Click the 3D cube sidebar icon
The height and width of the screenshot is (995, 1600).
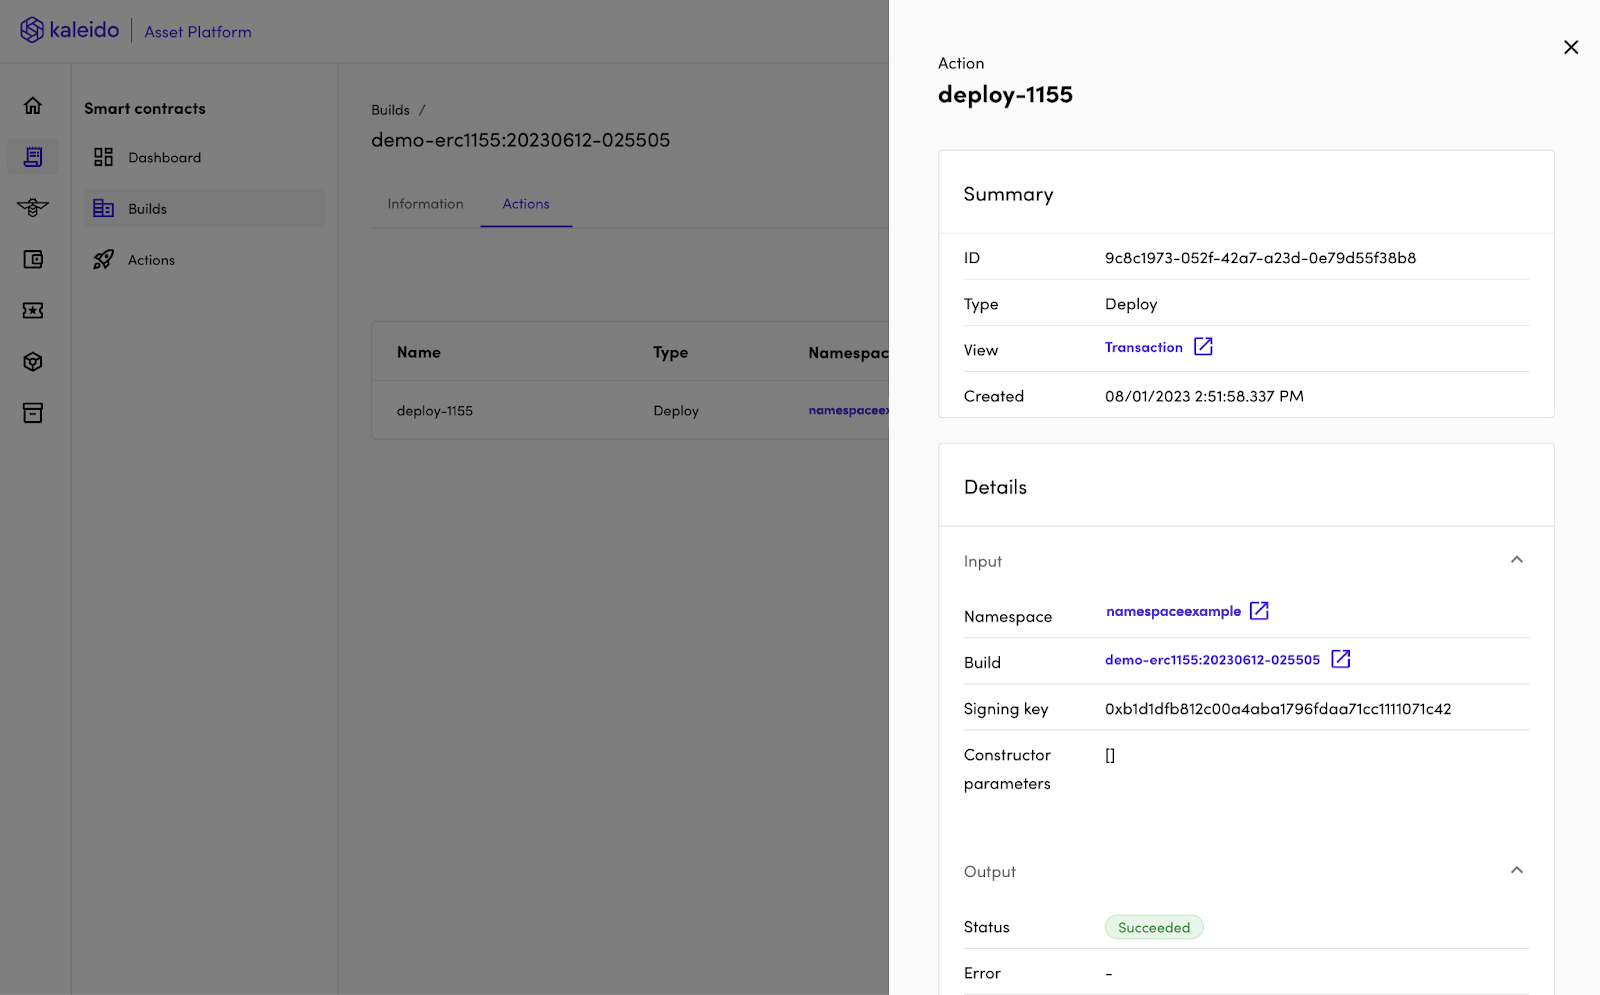coord(32,361)
